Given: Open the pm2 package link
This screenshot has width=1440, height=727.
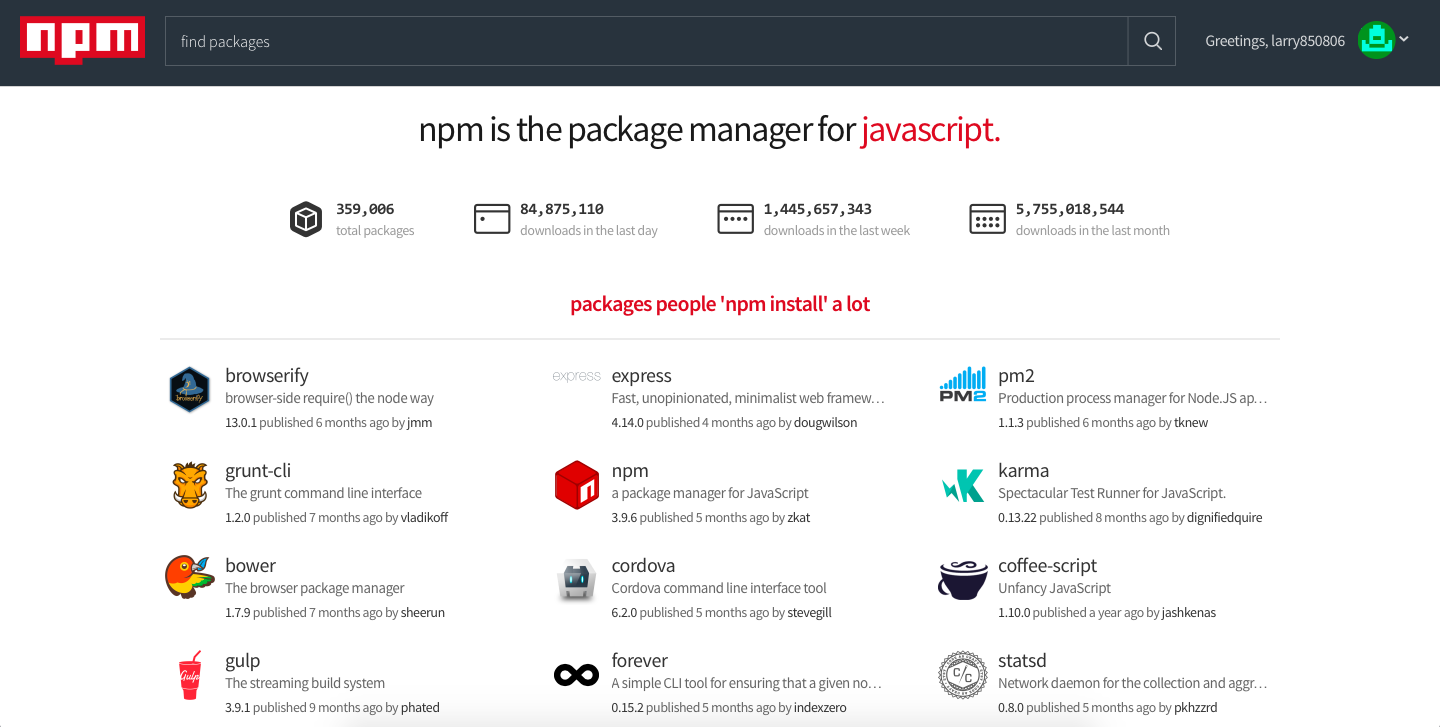Looking at the screenshot, I should pos(1016,376).
